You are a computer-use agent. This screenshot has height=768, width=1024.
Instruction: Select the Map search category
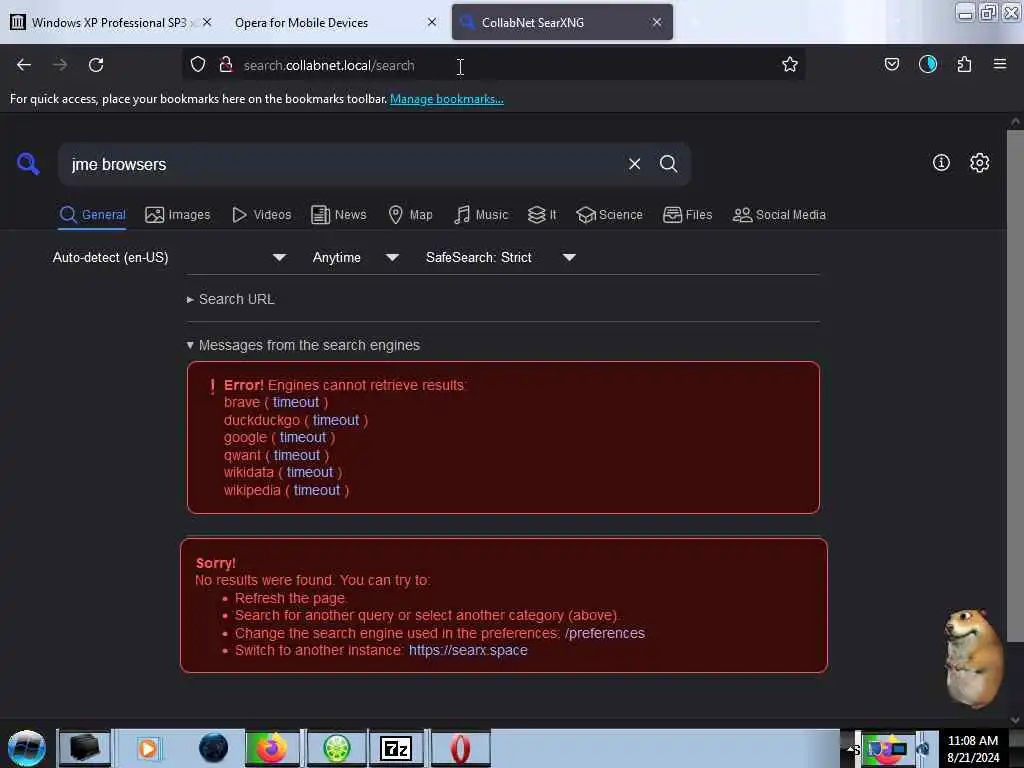[x=410, y=214]
